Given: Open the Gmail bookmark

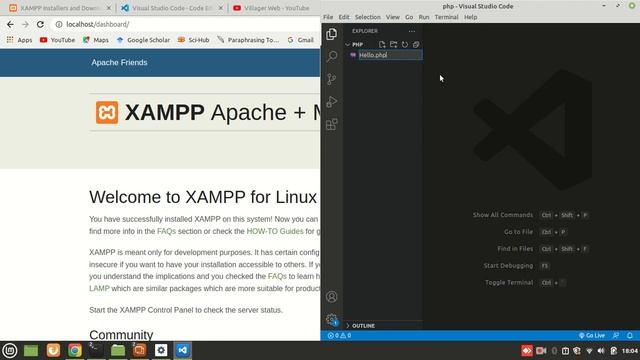Looking at the screenshot, I should (300, 40).
